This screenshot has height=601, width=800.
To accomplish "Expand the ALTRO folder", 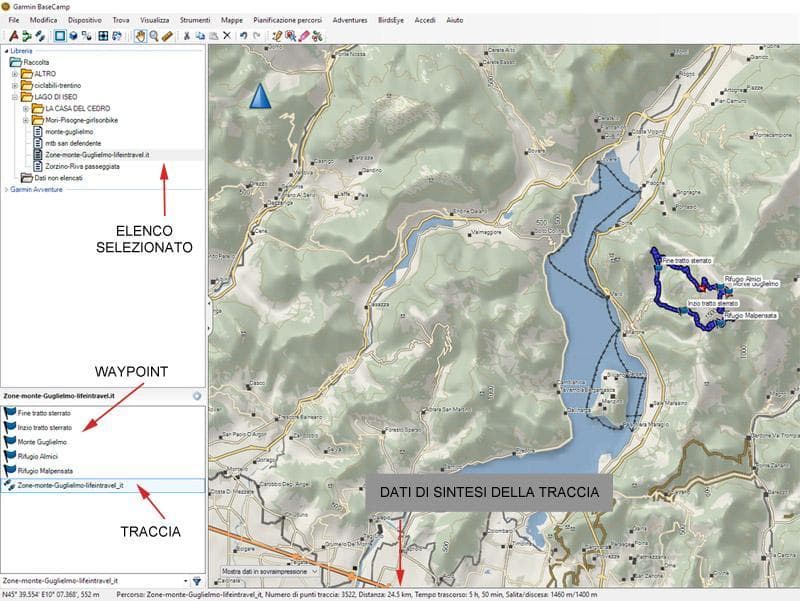I will coord(15,74).
